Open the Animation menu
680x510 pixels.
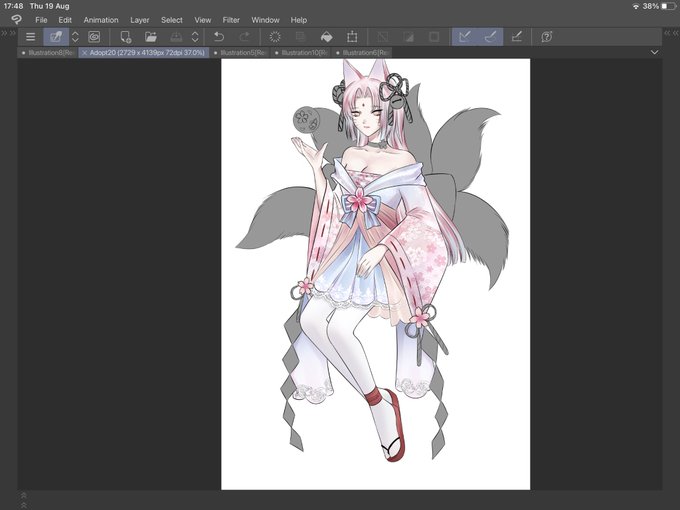101,20
